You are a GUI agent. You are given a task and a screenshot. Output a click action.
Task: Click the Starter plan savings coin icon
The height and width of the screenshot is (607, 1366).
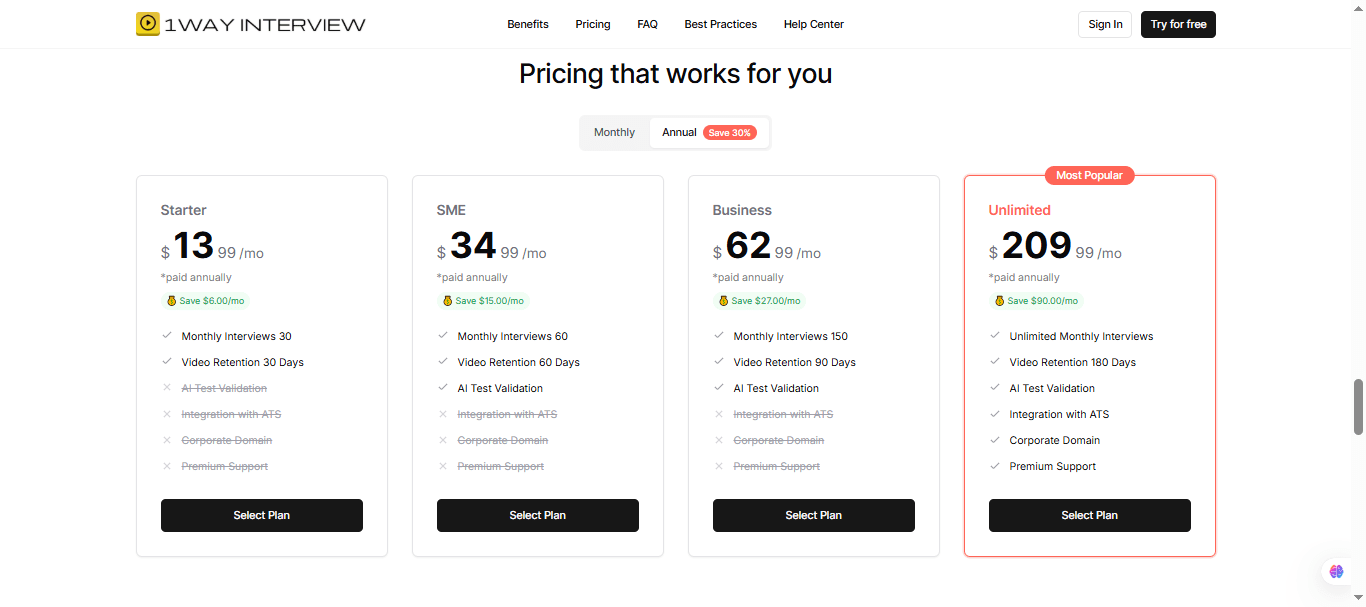coord(171,301)
